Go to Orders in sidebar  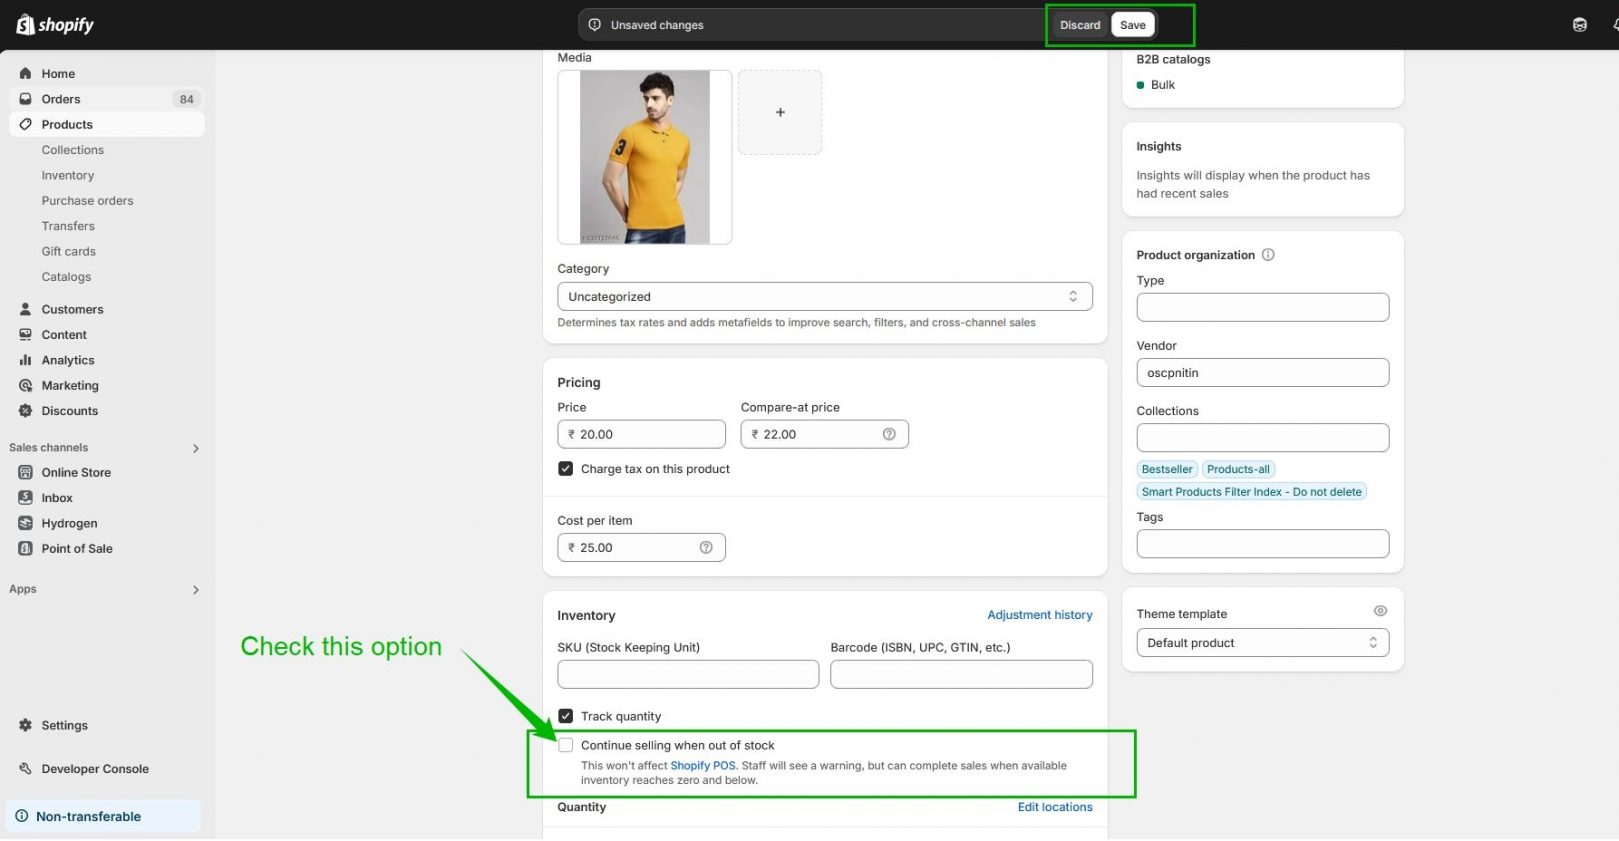tap(61, 99)
